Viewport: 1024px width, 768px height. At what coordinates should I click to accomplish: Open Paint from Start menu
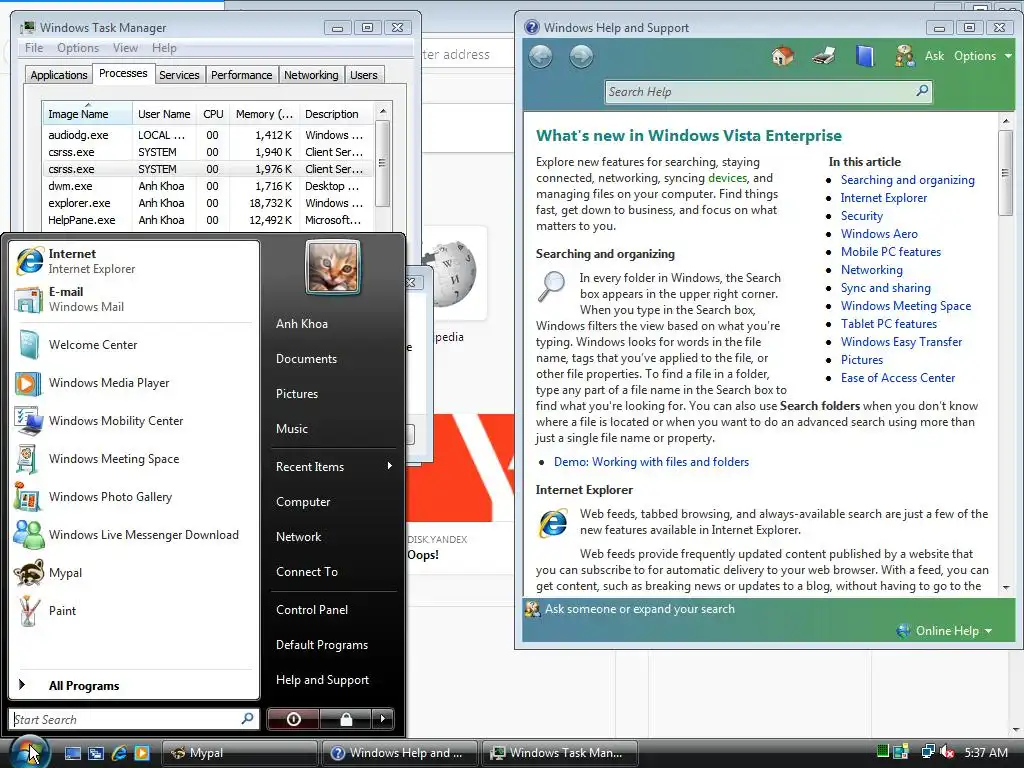click(135, 611)
